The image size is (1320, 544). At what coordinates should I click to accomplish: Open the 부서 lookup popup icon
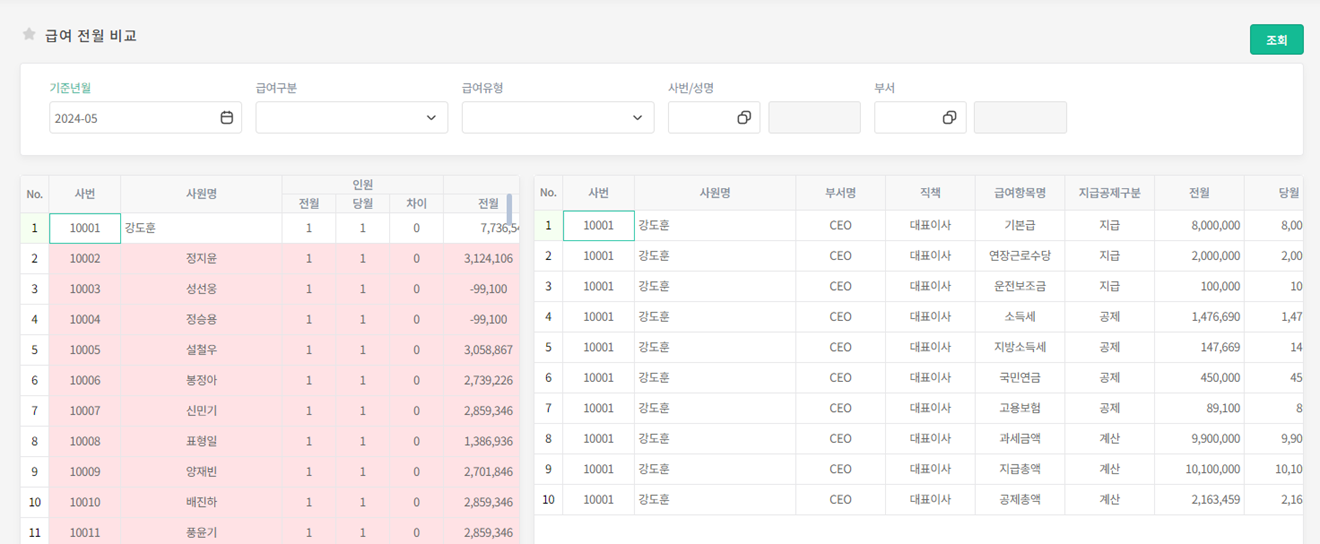click(950, 118)
